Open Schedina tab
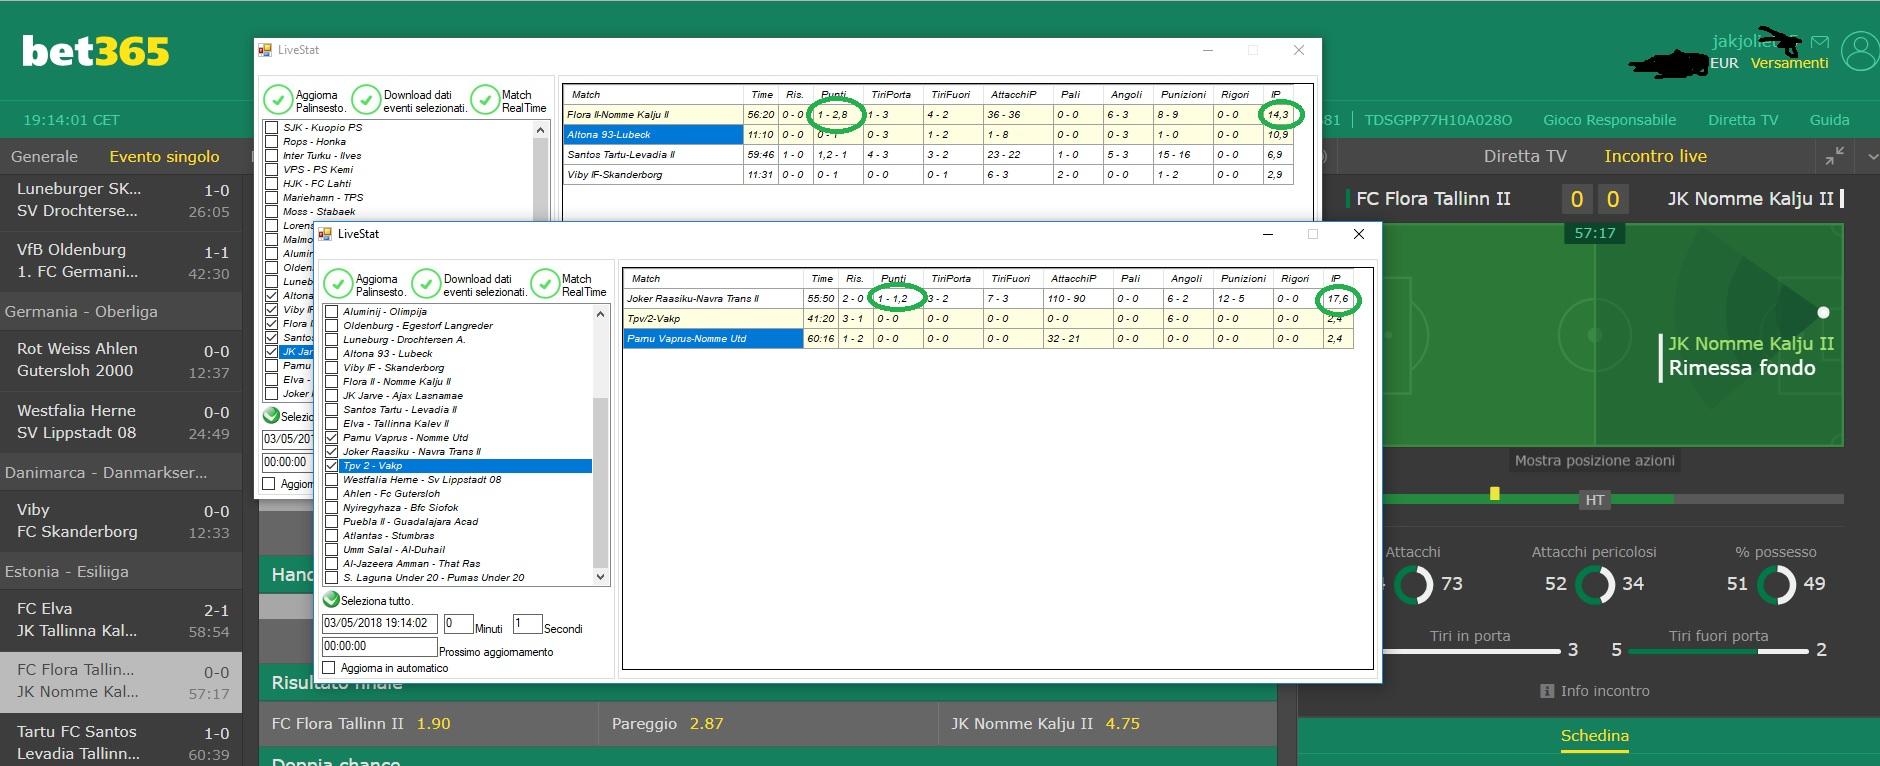Screen dimensions: 1880x766 tap(1595, 736)
